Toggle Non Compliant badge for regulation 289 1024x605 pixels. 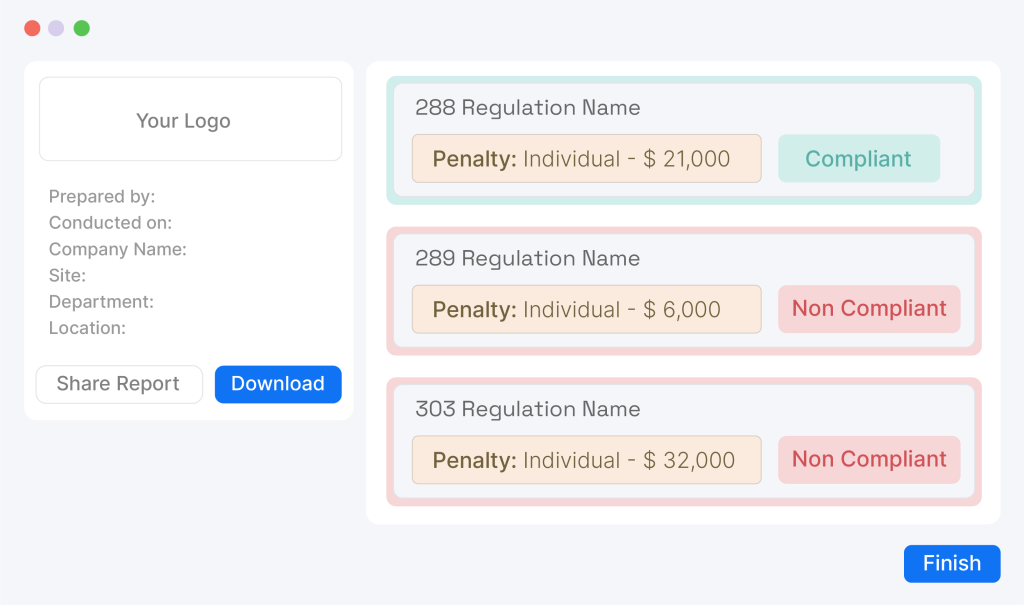click(869, 309)
